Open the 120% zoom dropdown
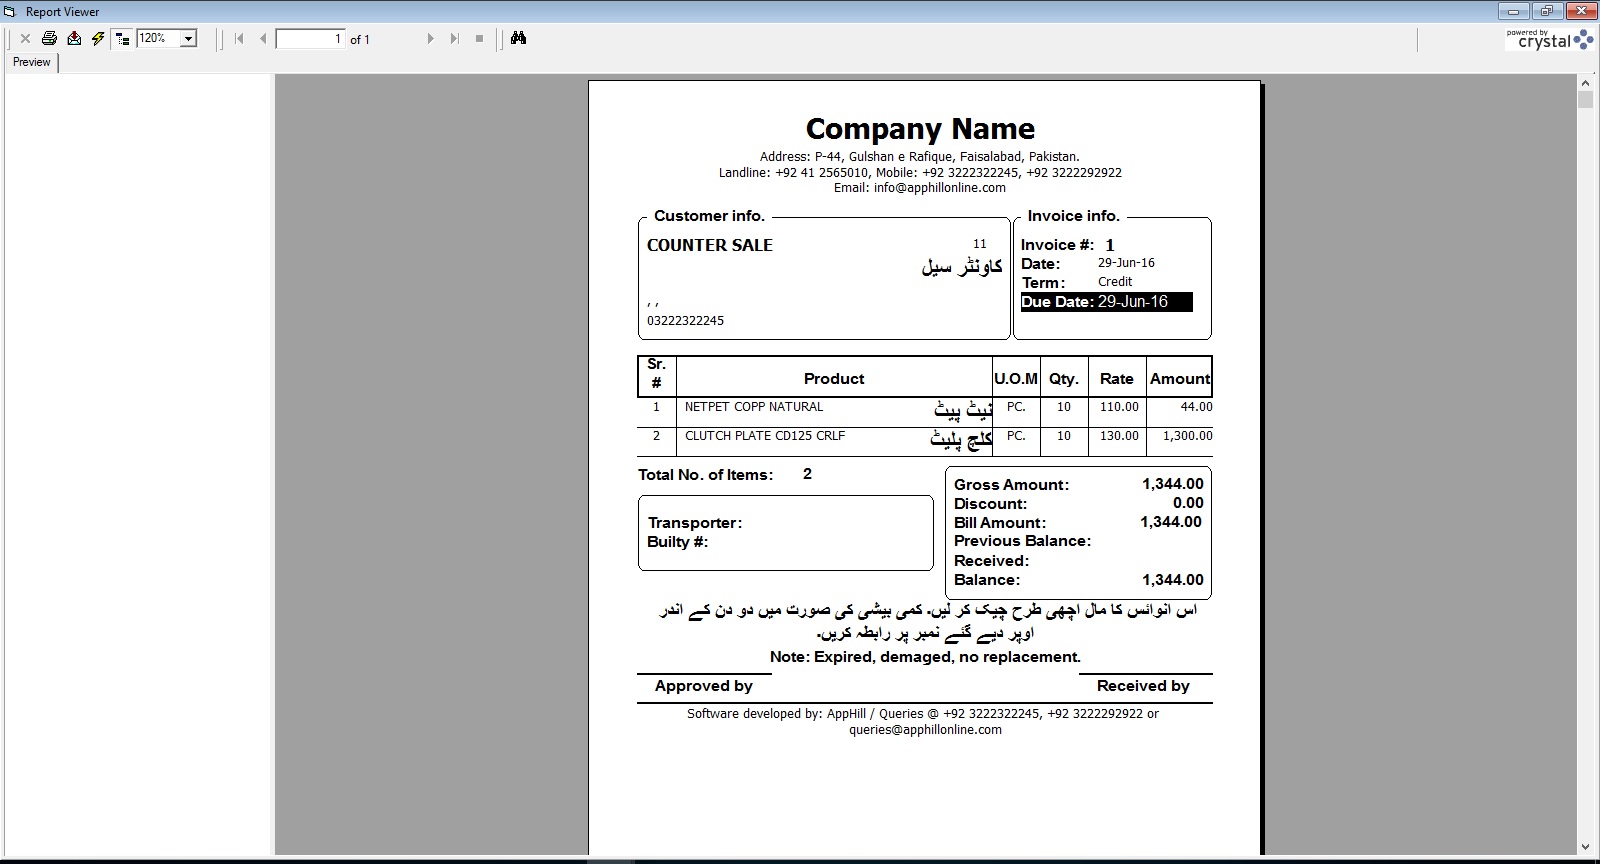This screenshot has width=1600, height=864. tap(188, 39)
